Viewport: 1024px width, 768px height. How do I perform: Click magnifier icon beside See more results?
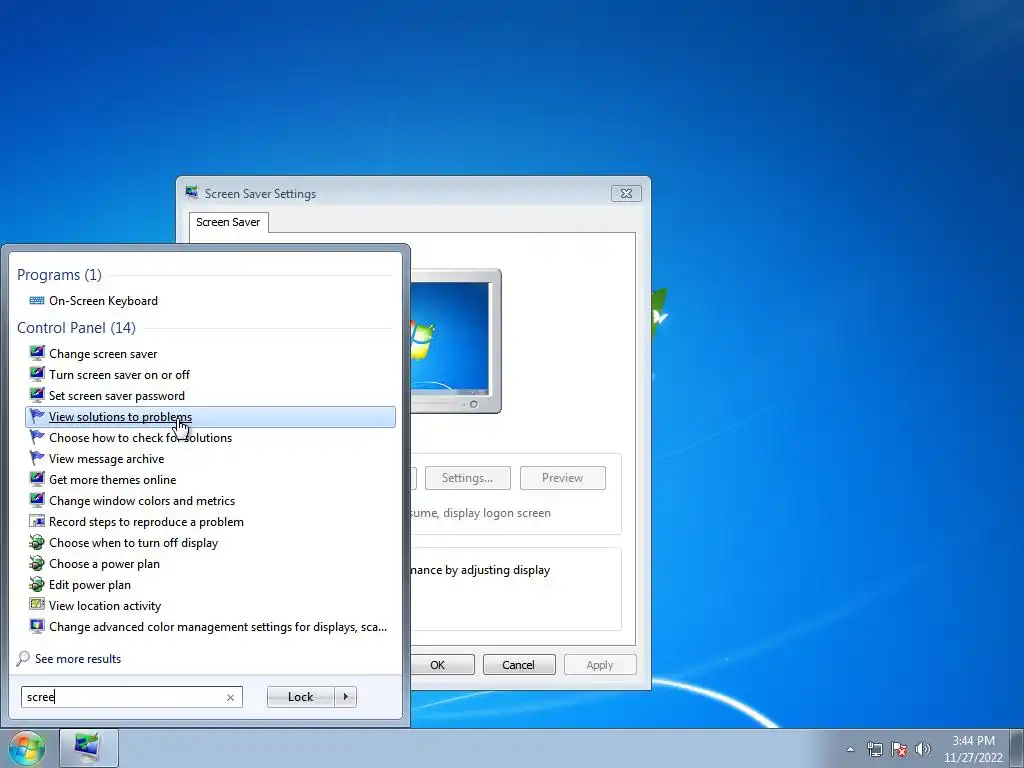(x=23, y=658)
